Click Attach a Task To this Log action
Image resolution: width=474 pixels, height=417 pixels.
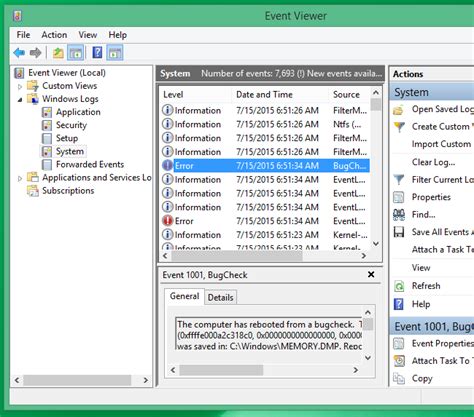pyautogui.click(x=443, y=249)
